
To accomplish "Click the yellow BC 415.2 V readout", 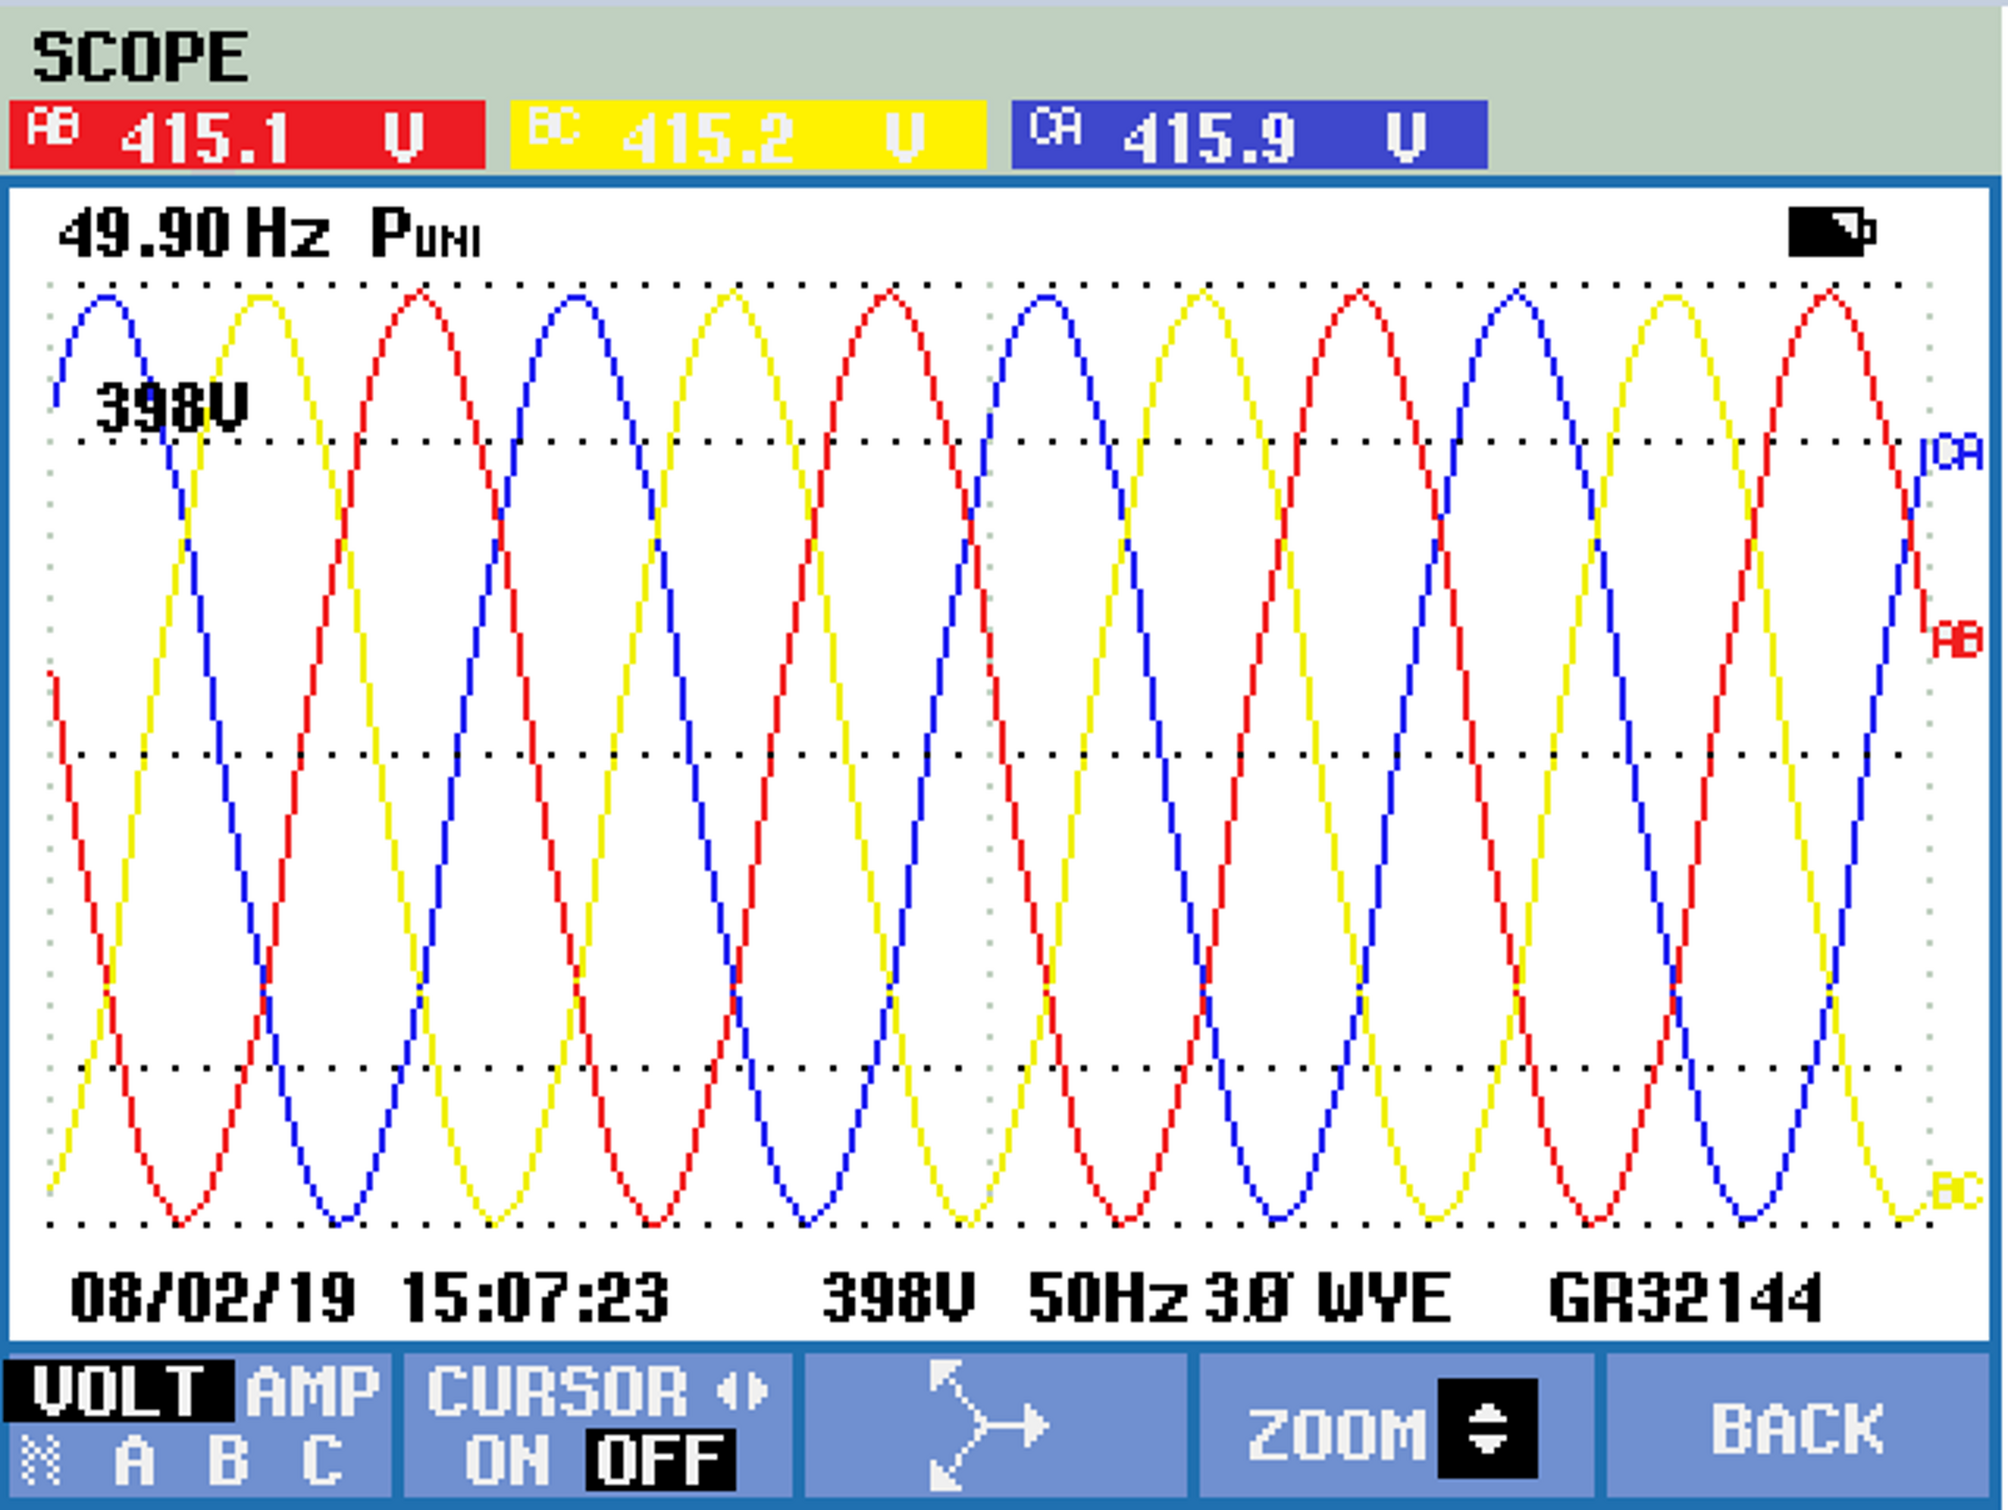I will pos(748,135).
